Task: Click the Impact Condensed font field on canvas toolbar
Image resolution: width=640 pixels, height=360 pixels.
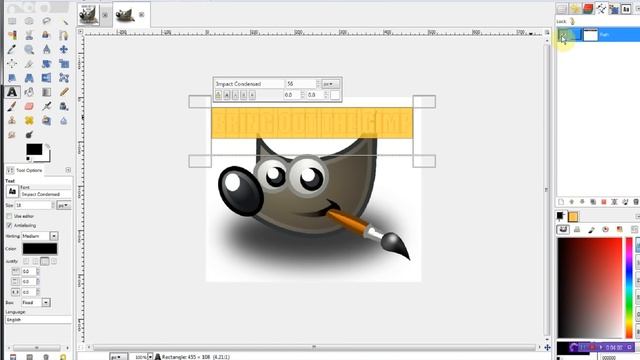Action: (249, 84)
